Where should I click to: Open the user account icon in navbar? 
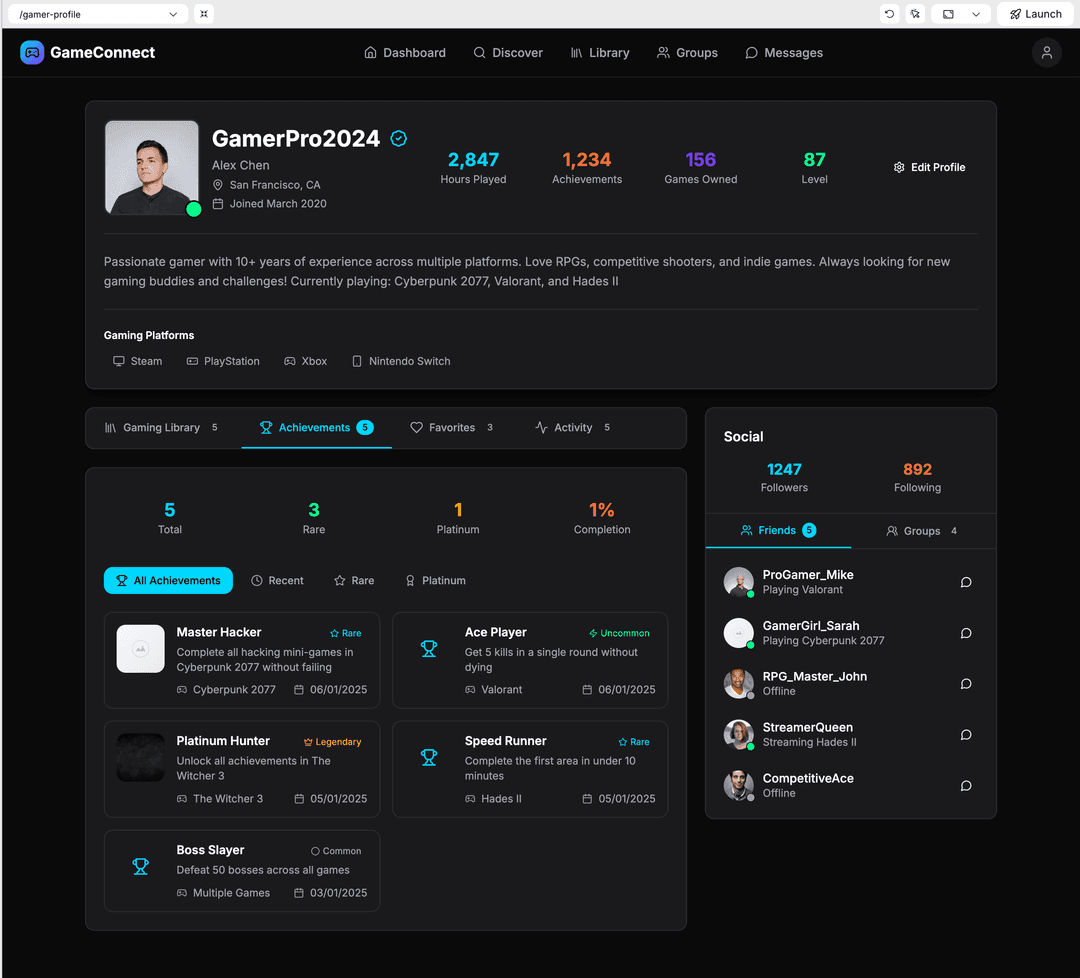1046,53
